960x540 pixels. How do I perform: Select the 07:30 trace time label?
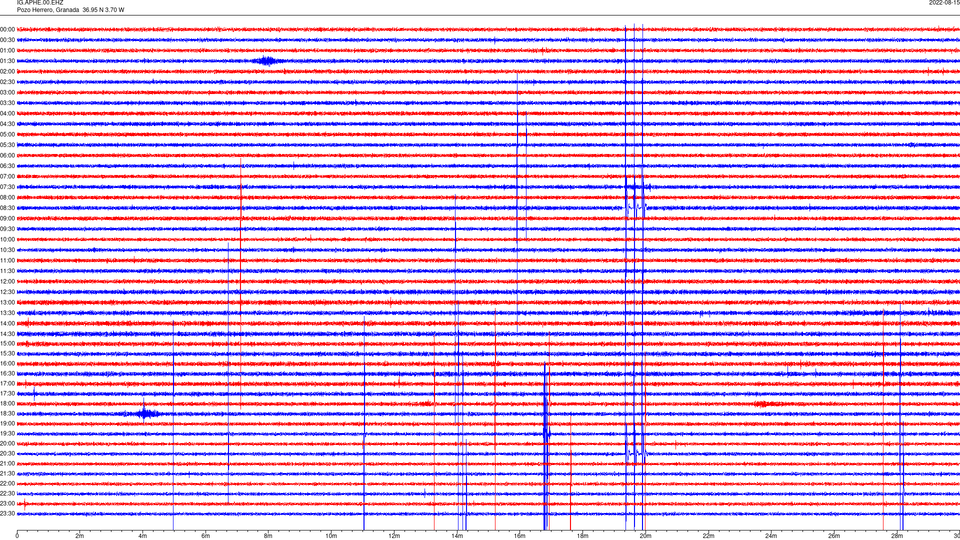8,187
